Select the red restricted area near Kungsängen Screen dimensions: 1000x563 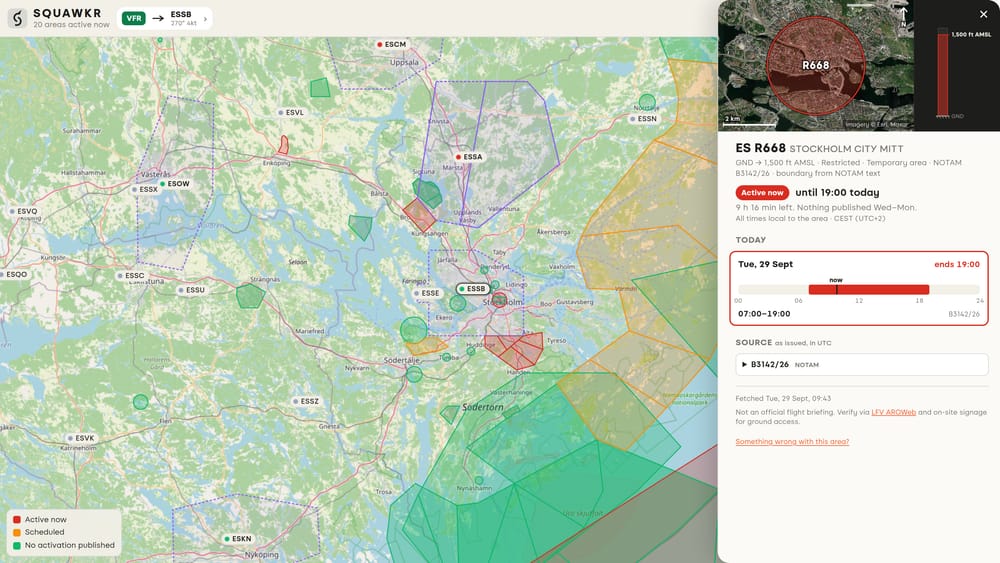point(419,215)
